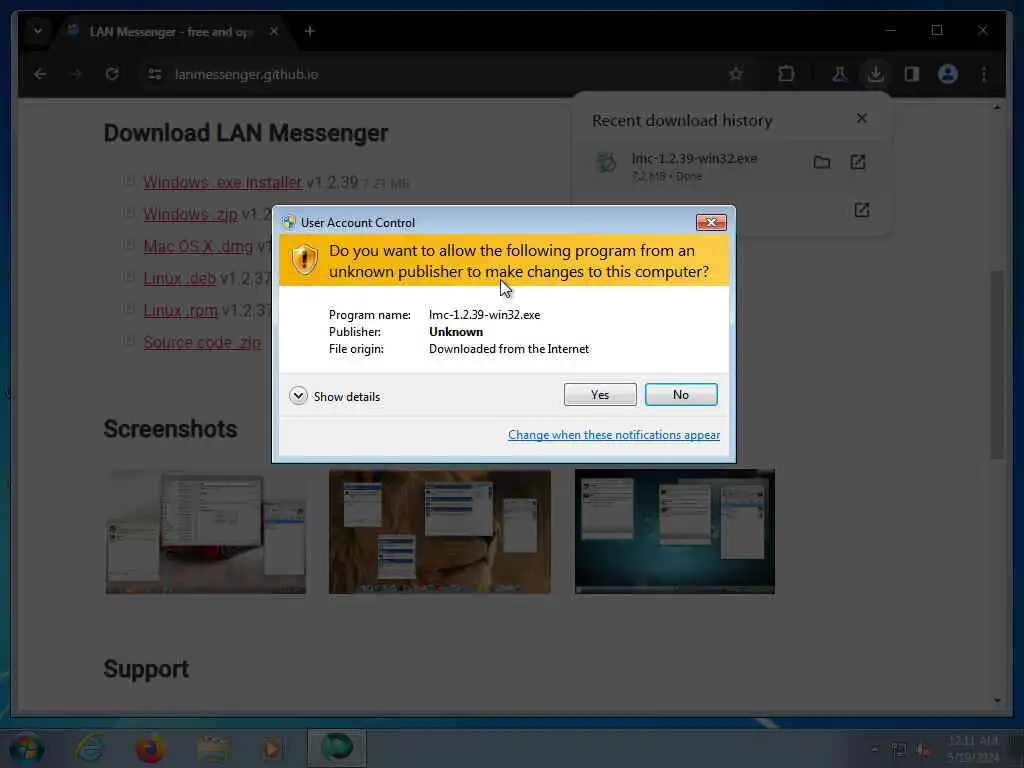Close the Recent download history popup
Screen dimensions: 1024x768
[x=862, y=118]
